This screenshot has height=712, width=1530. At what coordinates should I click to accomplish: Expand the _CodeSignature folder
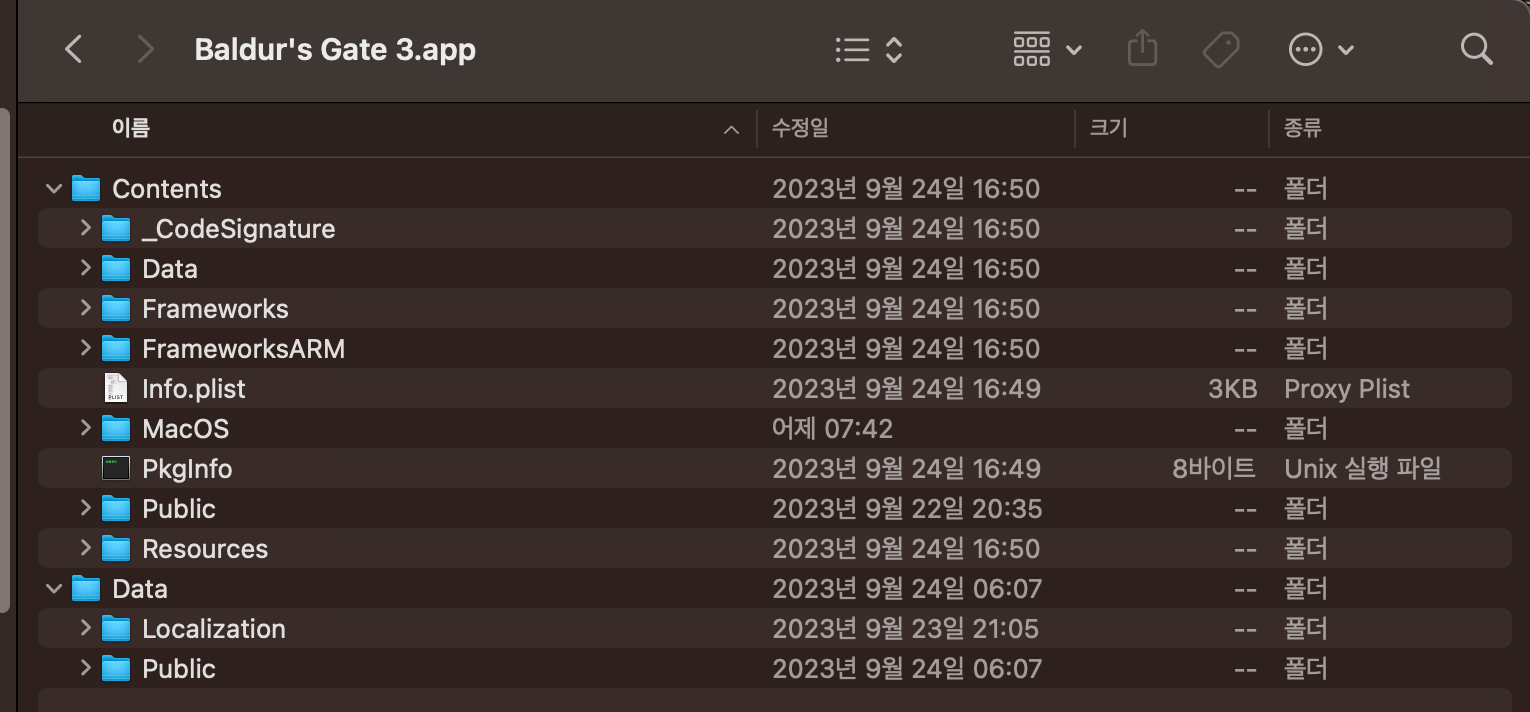85,228
